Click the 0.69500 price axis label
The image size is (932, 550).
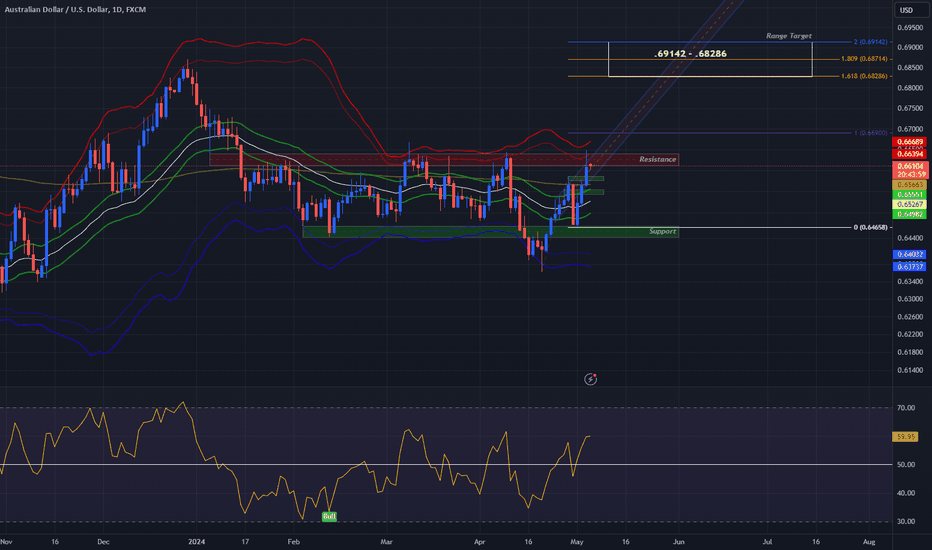(909, 28)
